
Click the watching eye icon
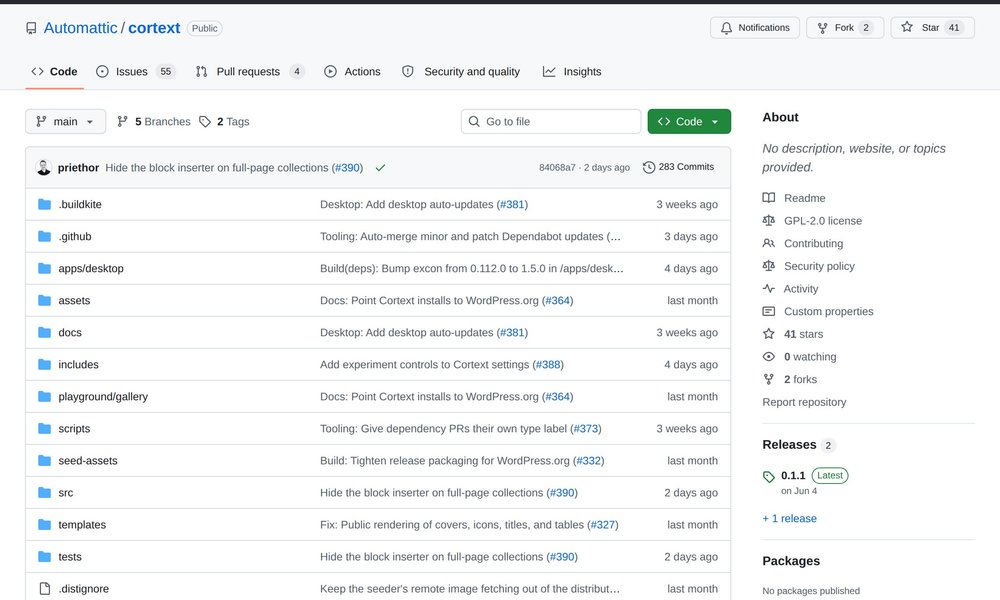click(768, 357)
